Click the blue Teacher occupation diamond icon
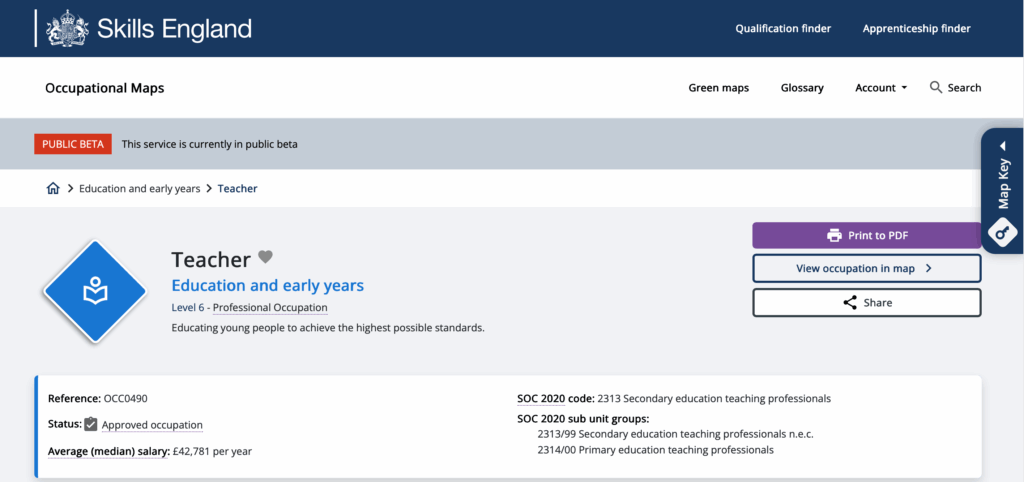Viewport: 1024px width, 482px height. pyautogui.click(x=95, y=292)
